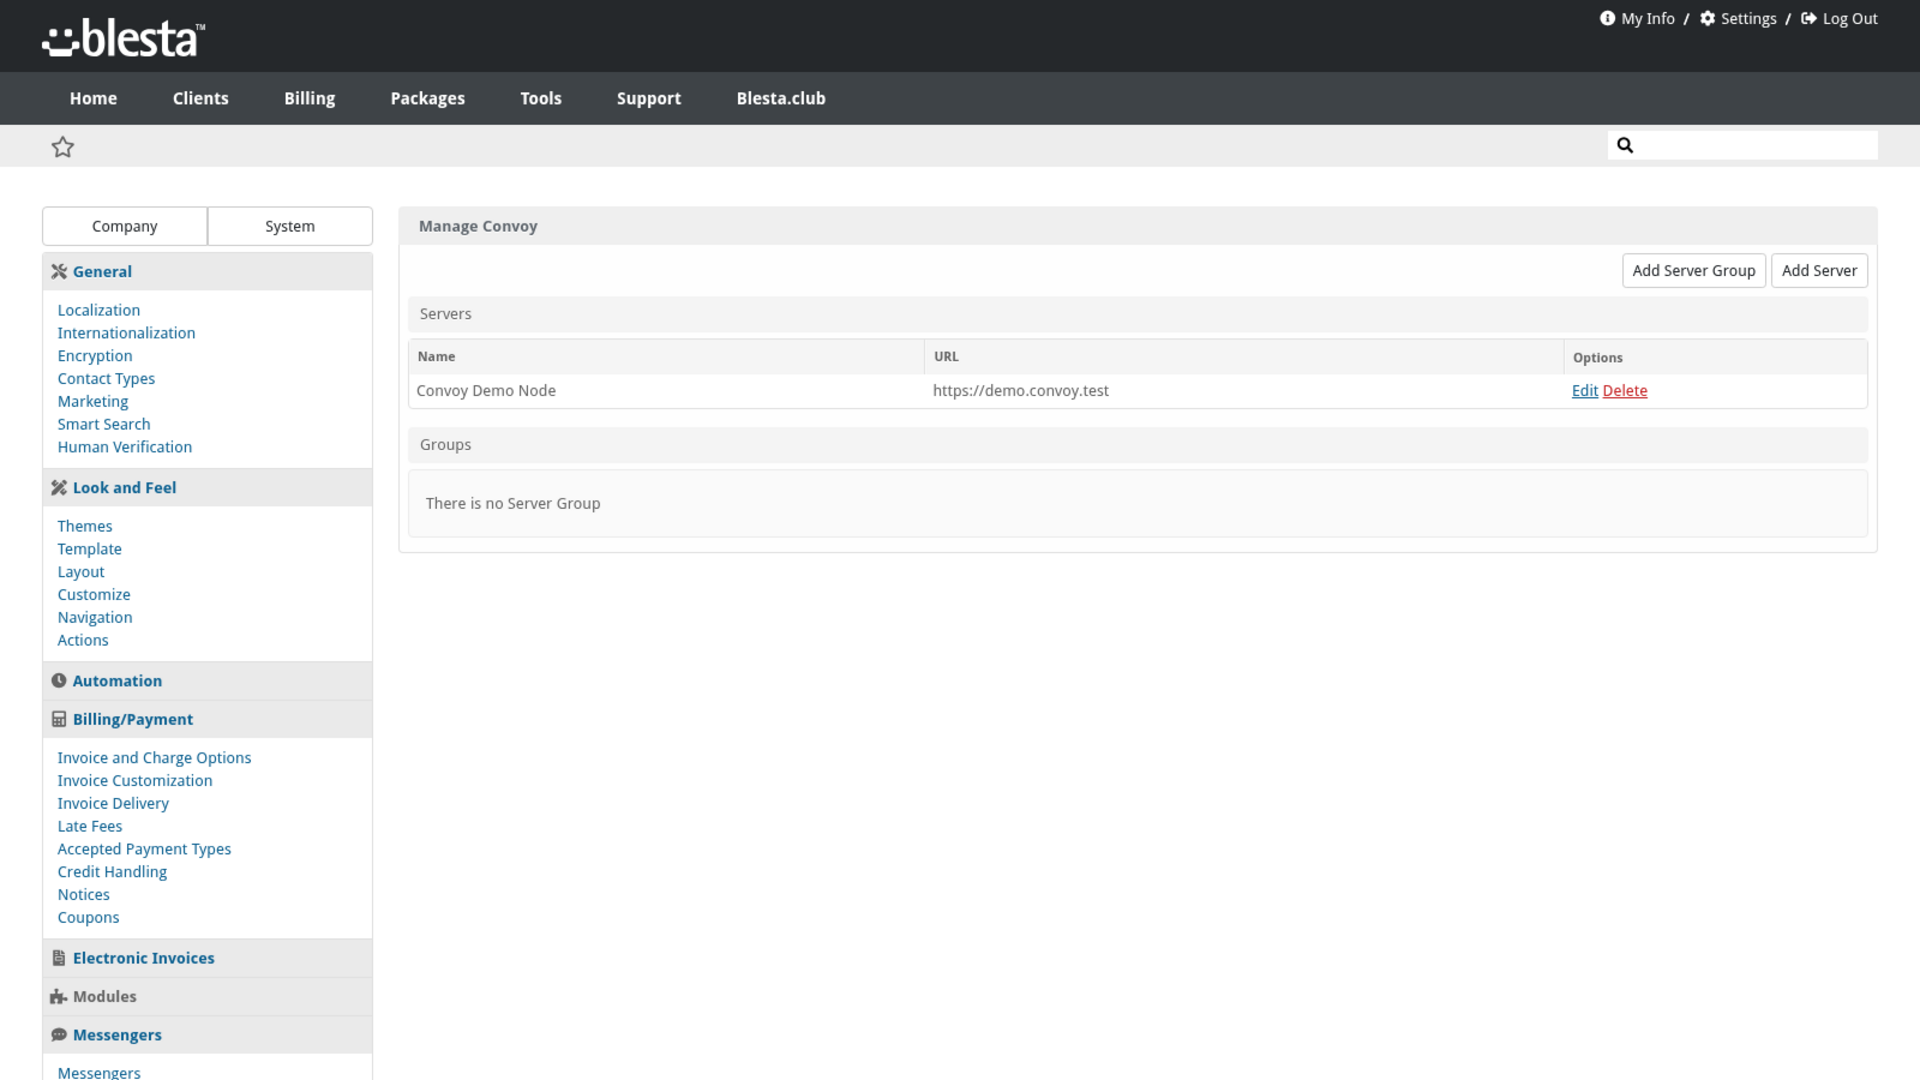The width and height of the screenshot is (1920, 1080).
Task: Expand the Billing/Payment section
Action: tap(133, 719)
